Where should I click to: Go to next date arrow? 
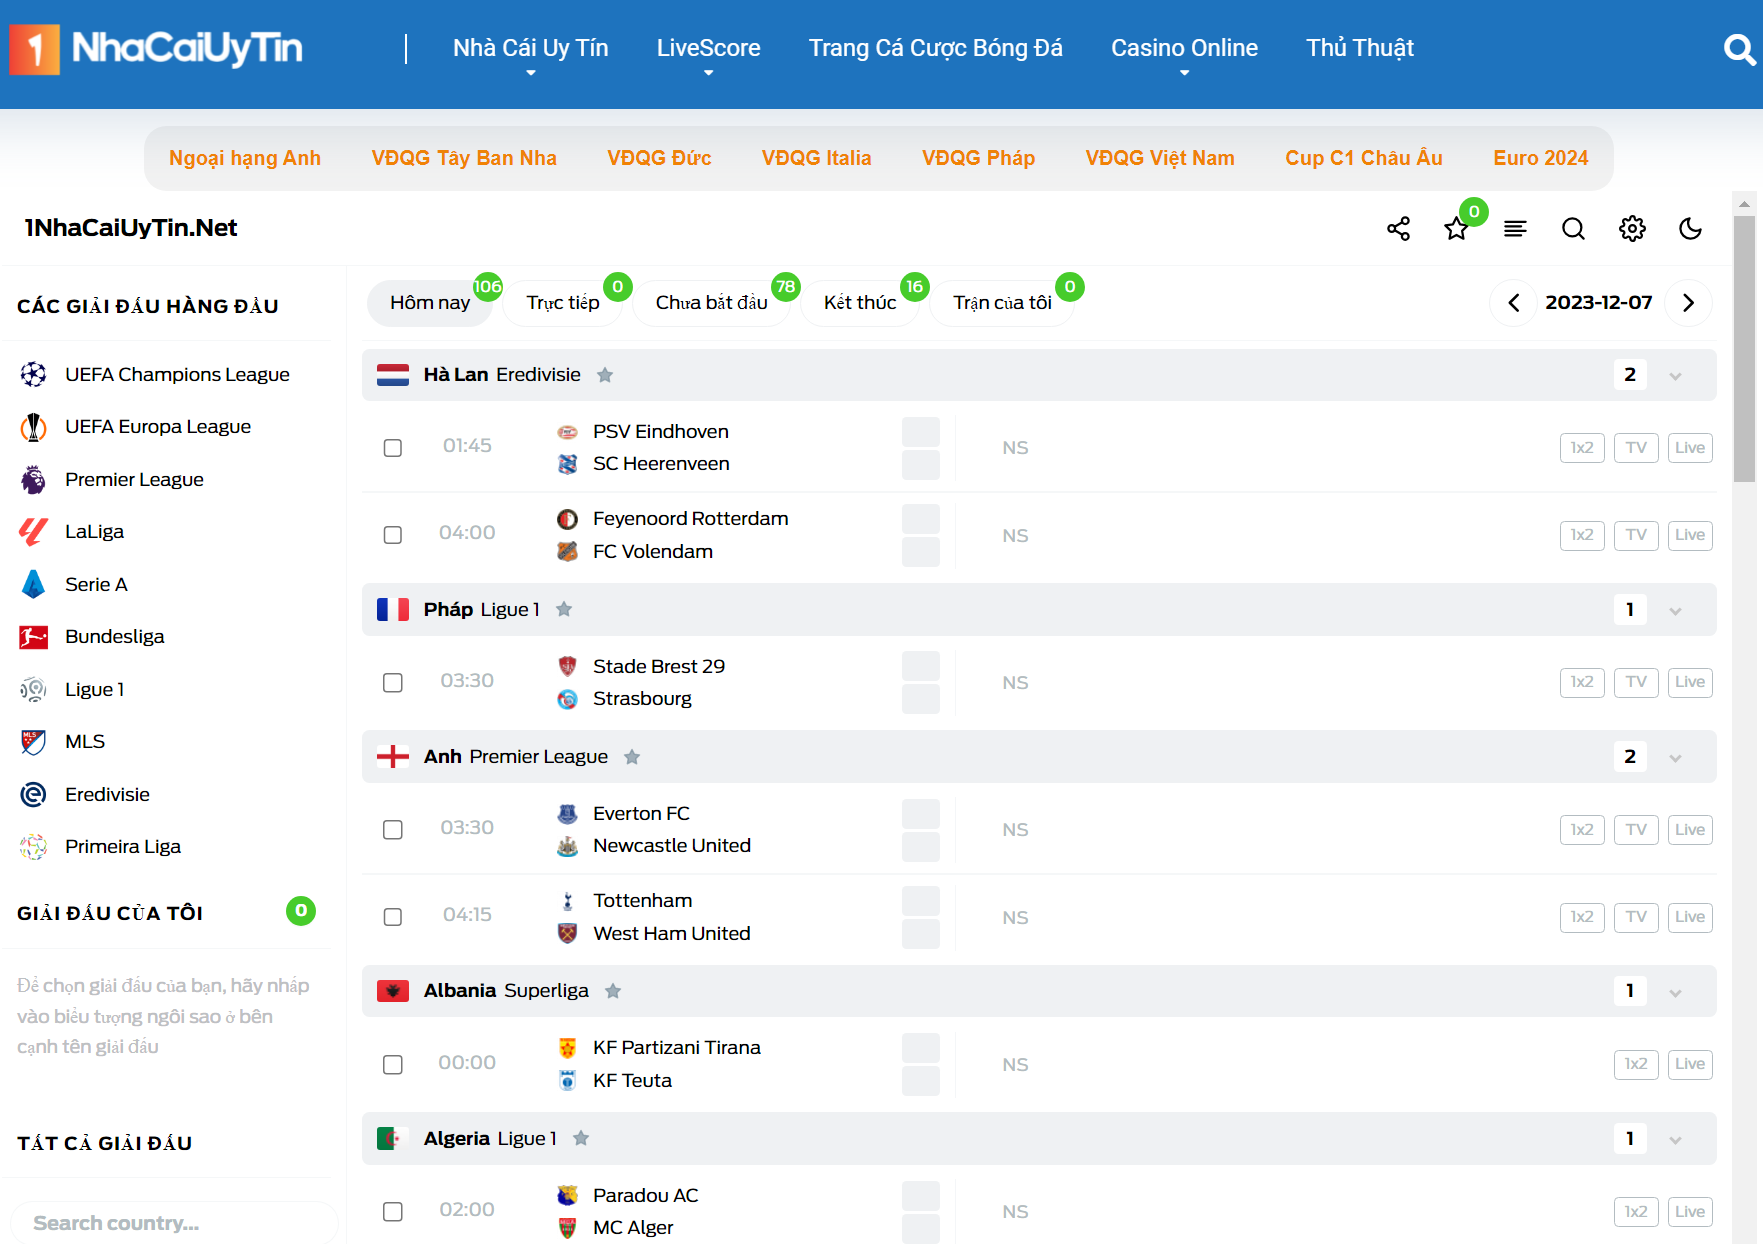1688,303
